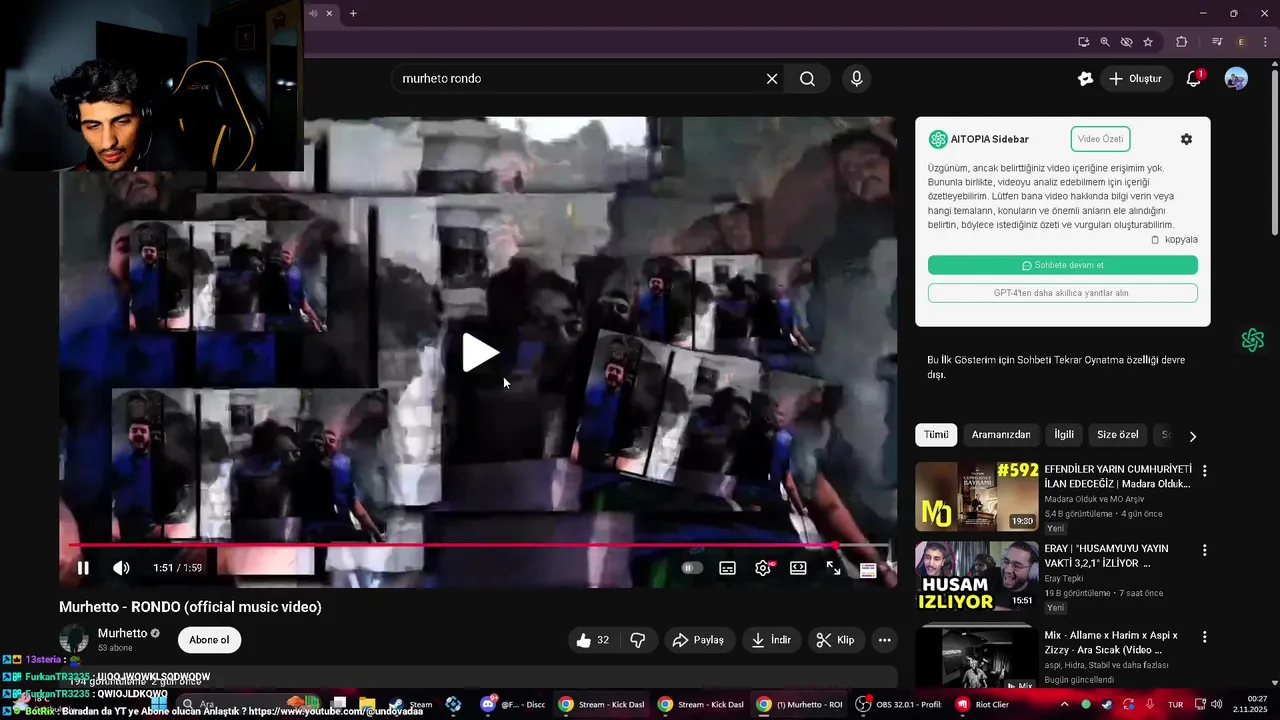
Task: Open the zoom magnifier in address bar
Action: pos(1105,42)
